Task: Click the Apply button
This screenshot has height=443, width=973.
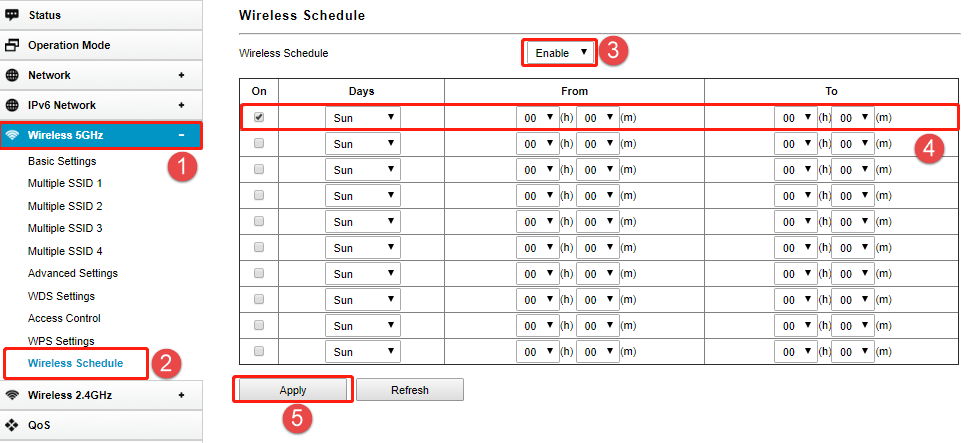Action: pyautogui.click(x=293, y=390)
